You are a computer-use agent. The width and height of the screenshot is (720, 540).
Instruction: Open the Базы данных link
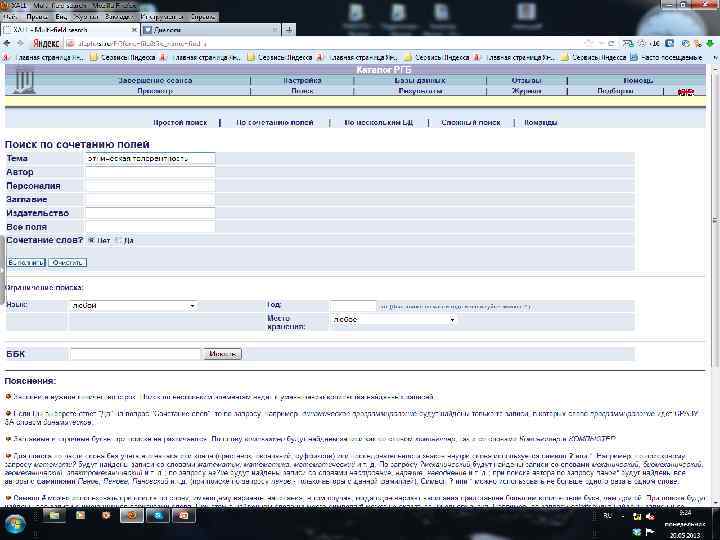(x=420, y=80)
